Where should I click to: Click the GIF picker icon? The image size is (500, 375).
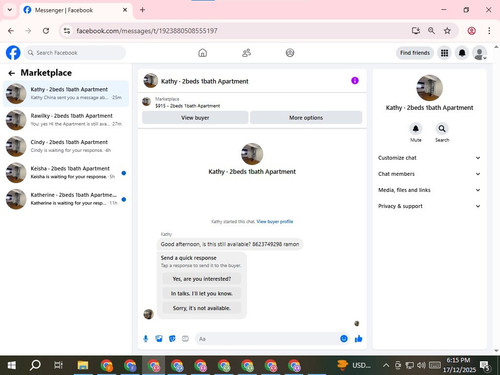tap(185, 339)
